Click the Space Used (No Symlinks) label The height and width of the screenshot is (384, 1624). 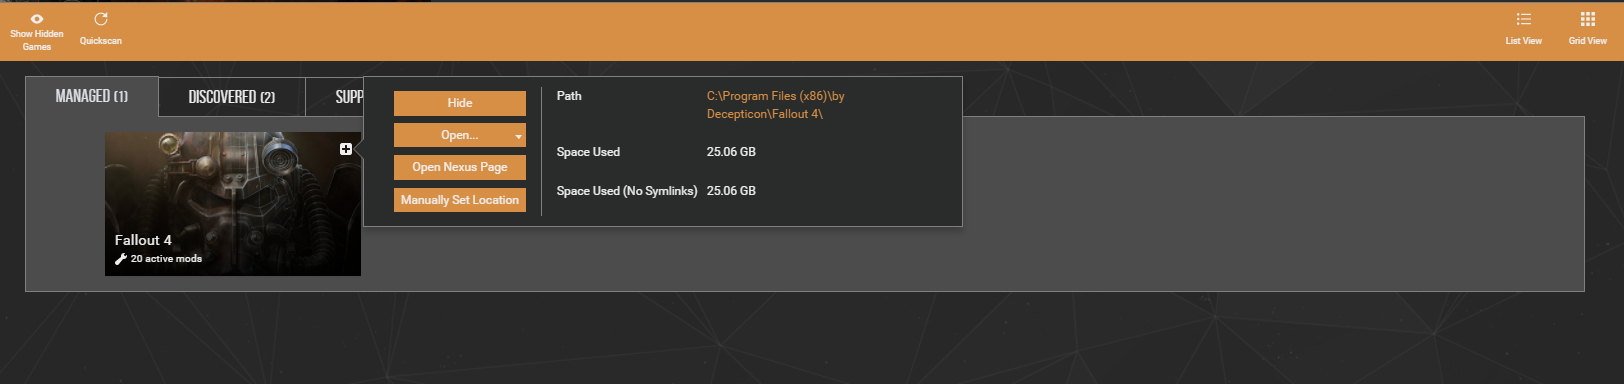pyautogui.click(x=627, y=191)
